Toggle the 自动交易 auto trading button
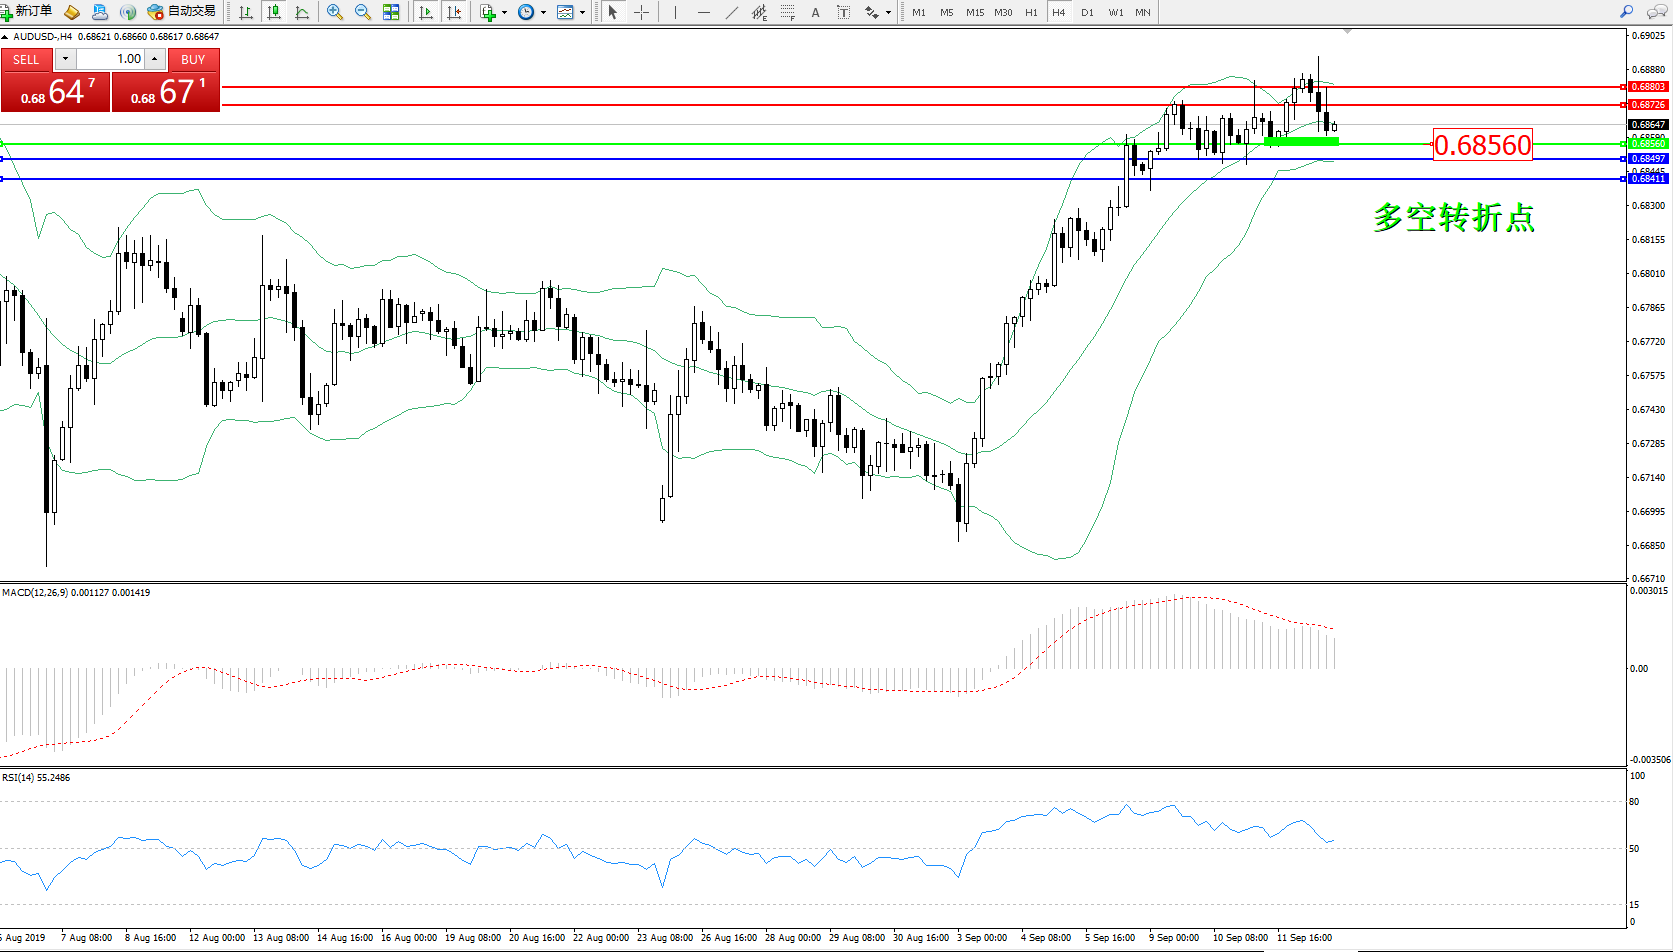Image resolution: width=1673 pixels, height=952 pixels. coord(182,12)
